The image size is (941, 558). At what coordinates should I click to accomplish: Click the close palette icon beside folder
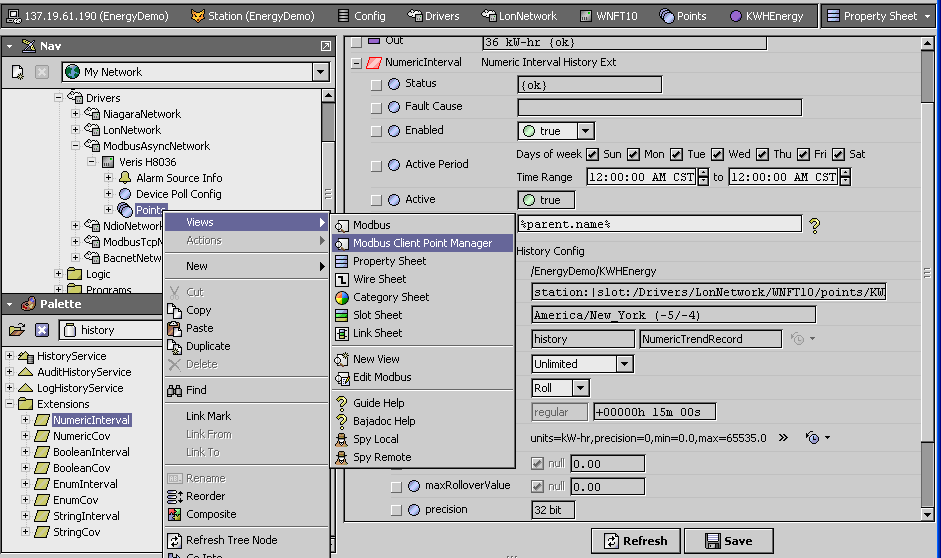(x=42, y=330)
